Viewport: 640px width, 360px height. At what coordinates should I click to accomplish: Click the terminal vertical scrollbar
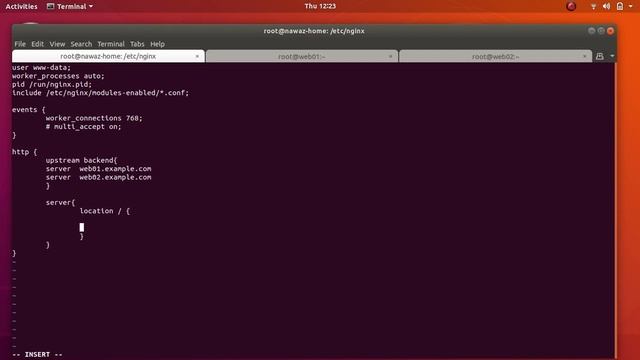[615, 211]
